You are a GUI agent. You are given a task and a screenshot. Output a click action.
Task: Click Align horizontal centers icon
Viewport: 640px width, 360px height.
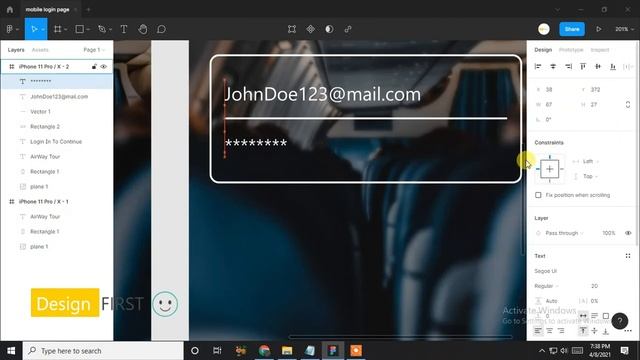pos(553,67)
